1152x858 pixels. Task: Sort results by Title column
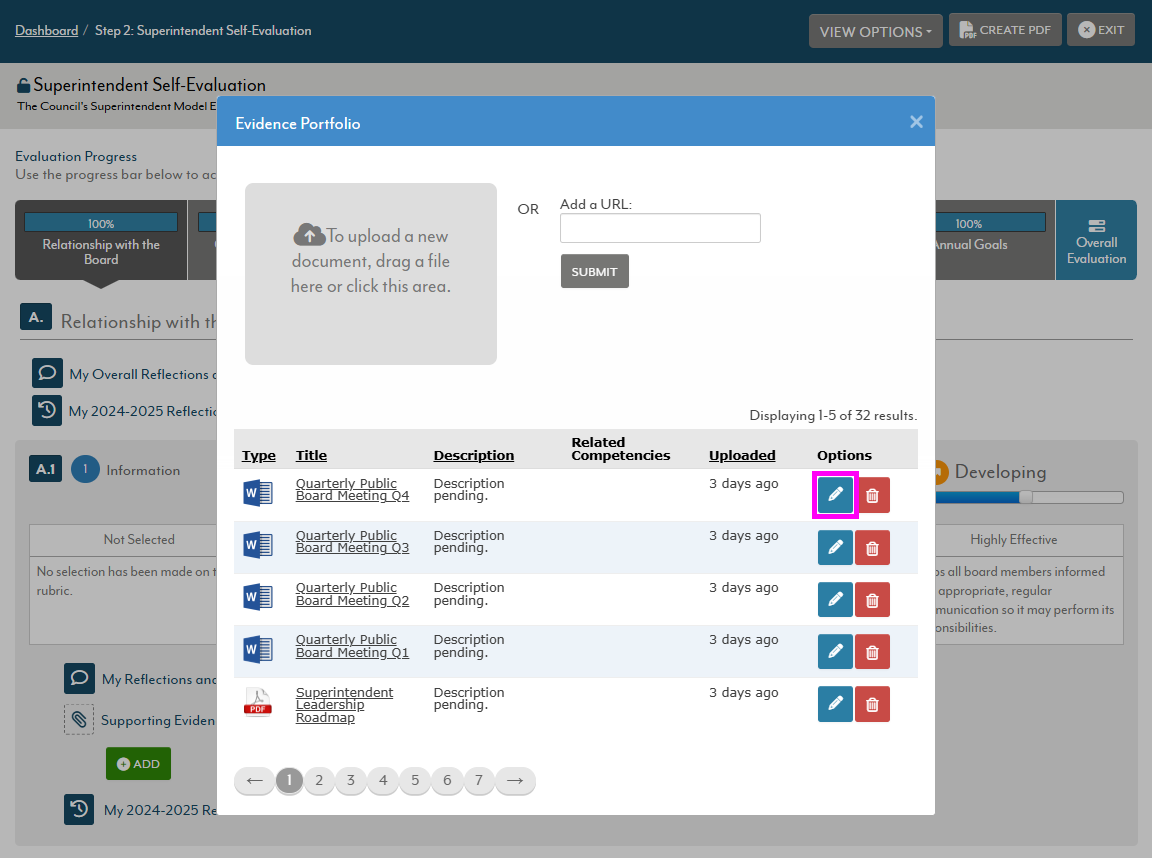tap(311, 456)
